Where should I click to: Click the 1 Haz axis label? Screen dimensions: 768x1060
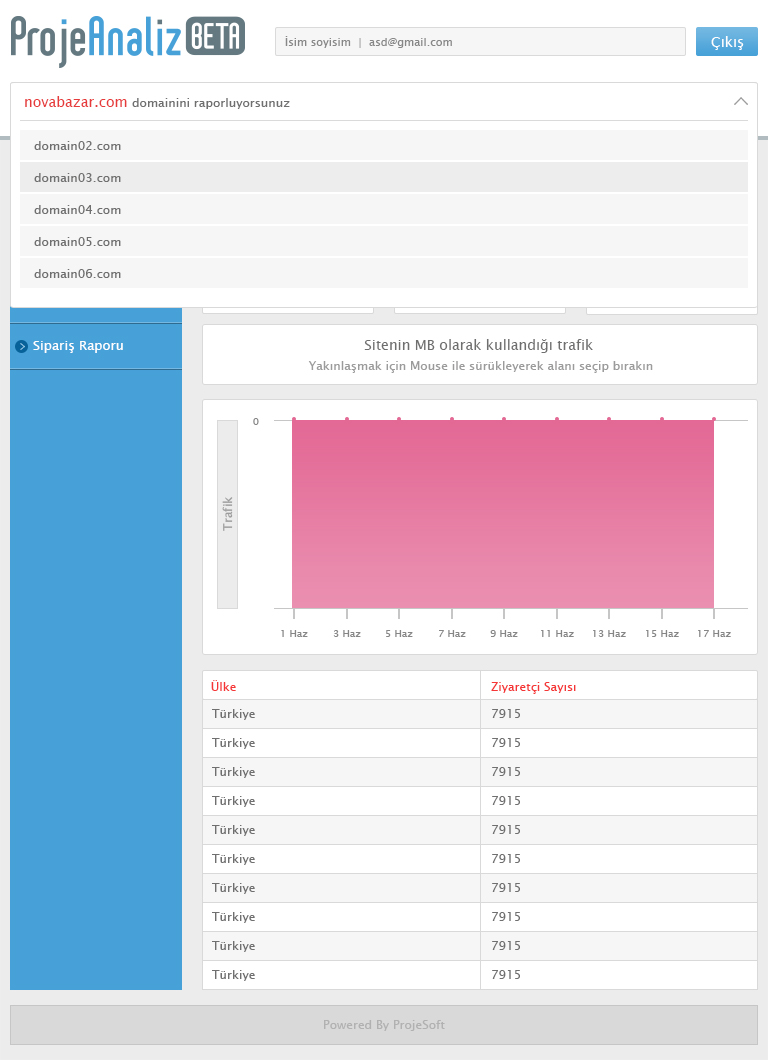(x=294, y=634)
